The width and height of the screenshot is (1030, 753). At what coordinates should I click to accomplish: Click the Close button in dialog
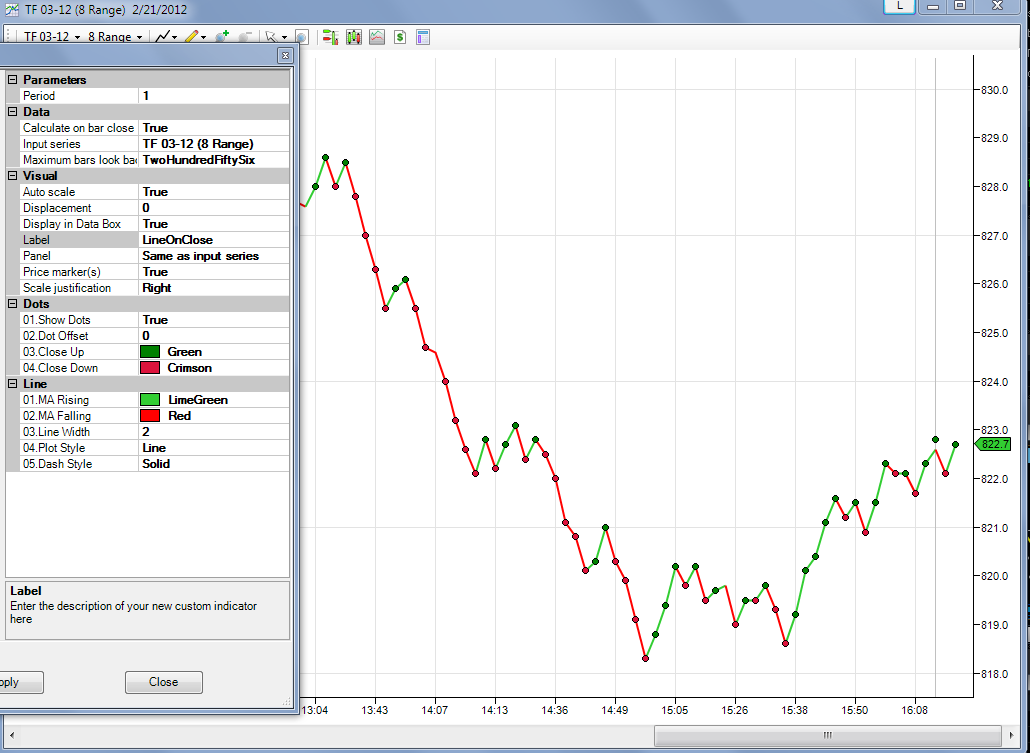coord(164,682)
